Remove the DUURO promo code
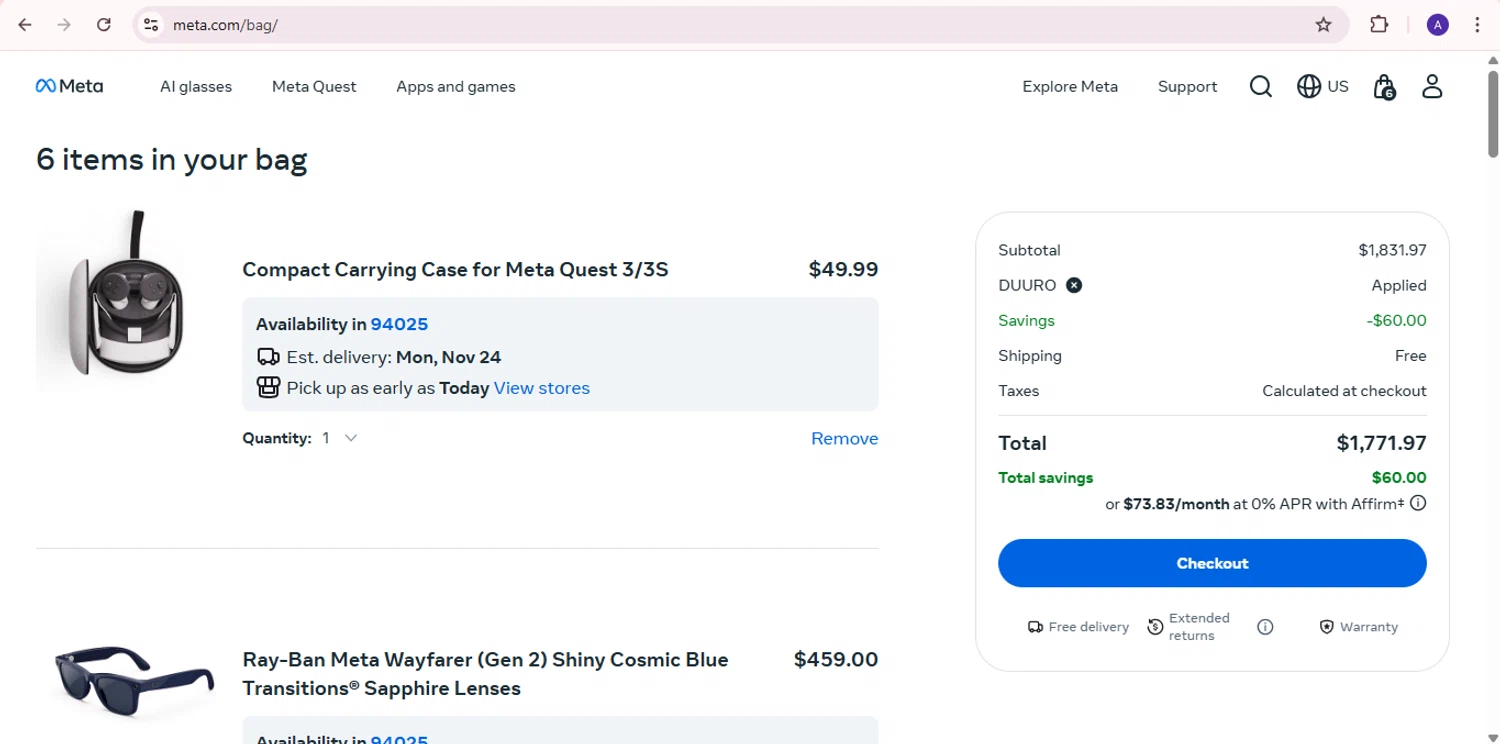 click(x=1074, y=285)
